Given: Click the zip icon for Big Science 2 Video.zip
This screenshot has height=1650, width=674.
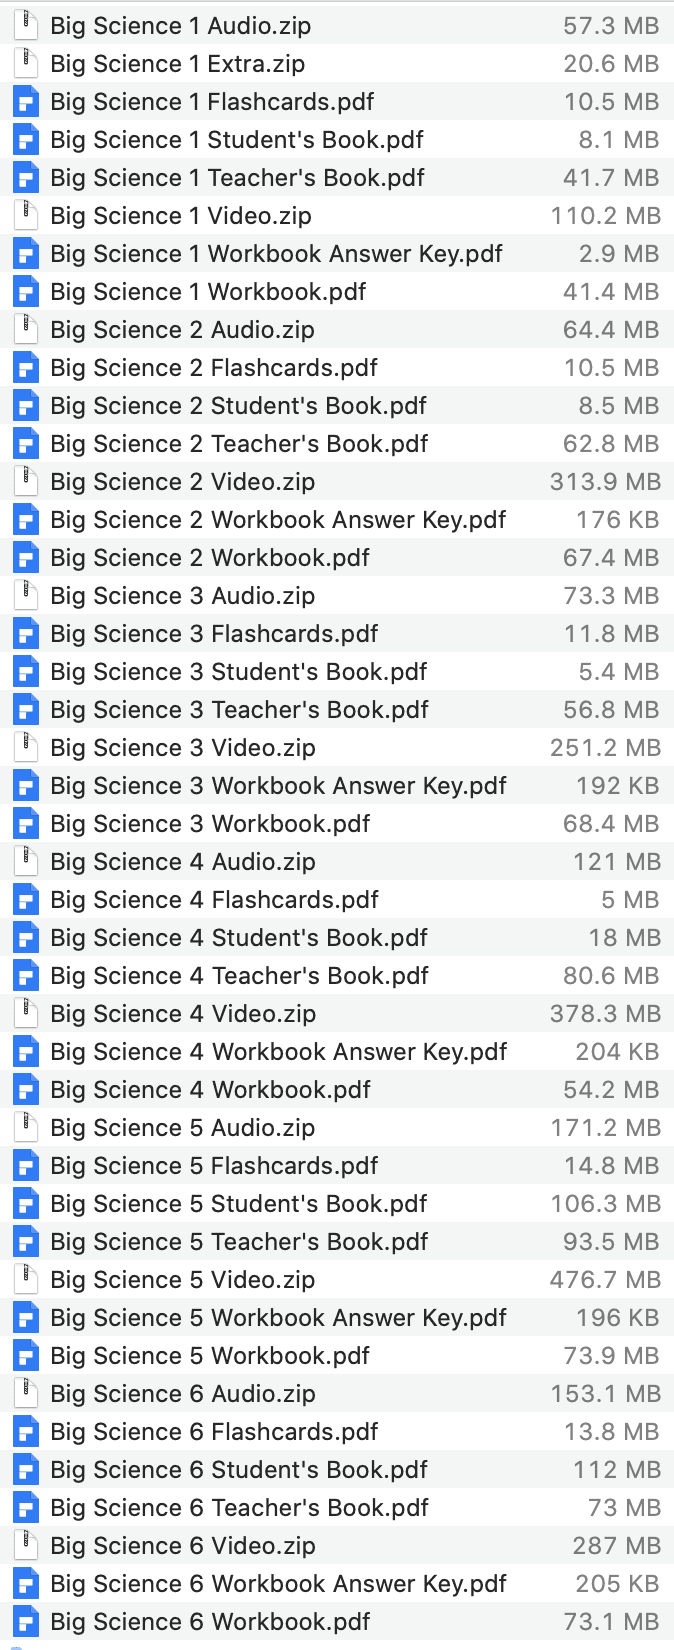Looking at the screenshot, I should click(x=26, y=482).
